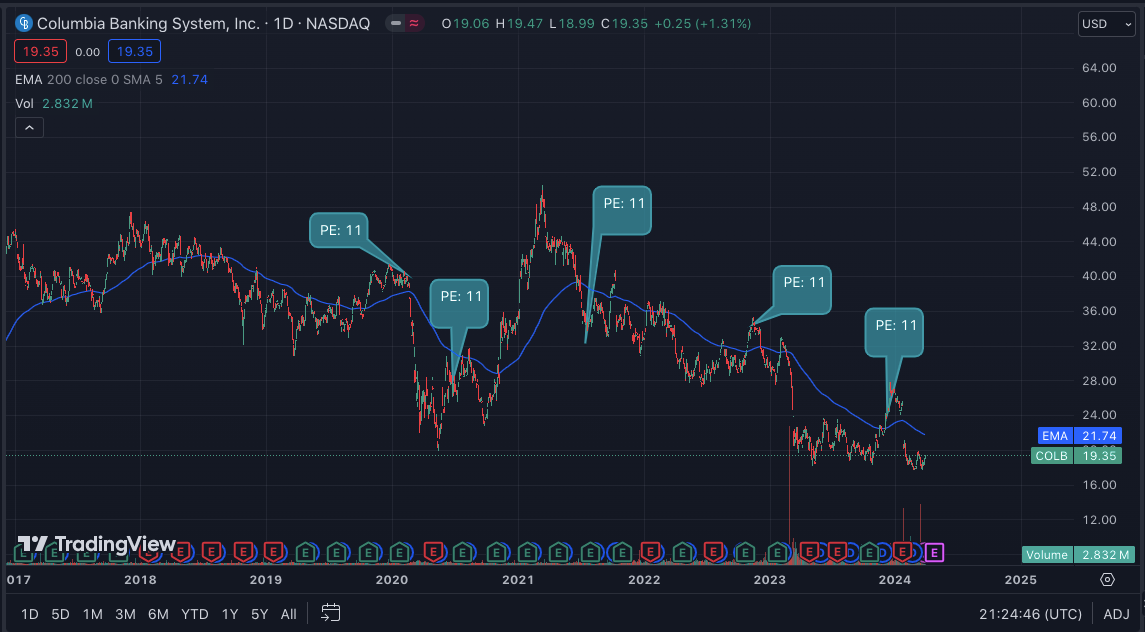Open the go-to-date calendar icon
The width and height of the screenshot is (1145, 632).
[331, 612]
